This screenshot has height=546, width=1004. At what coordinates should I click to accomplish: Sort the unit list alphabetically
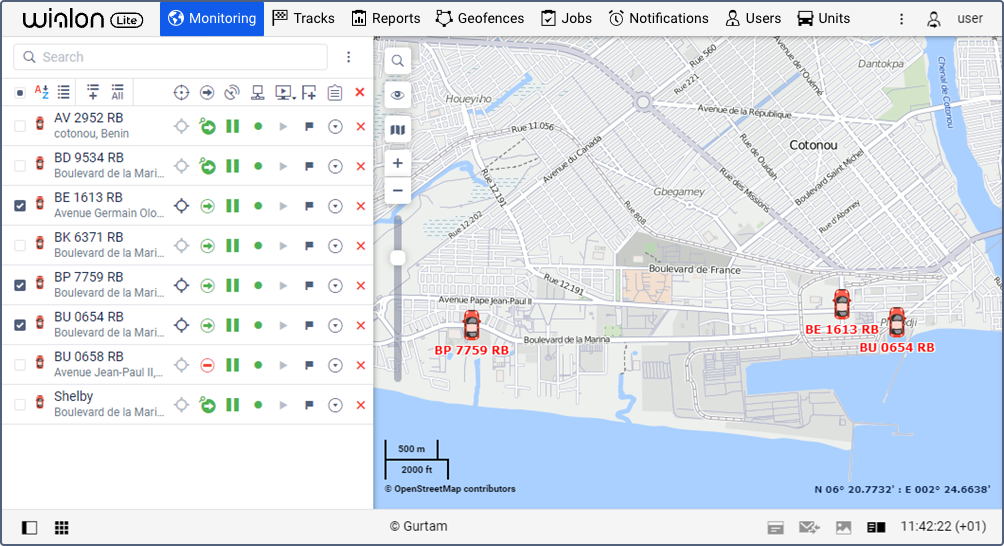coord(42,92)
